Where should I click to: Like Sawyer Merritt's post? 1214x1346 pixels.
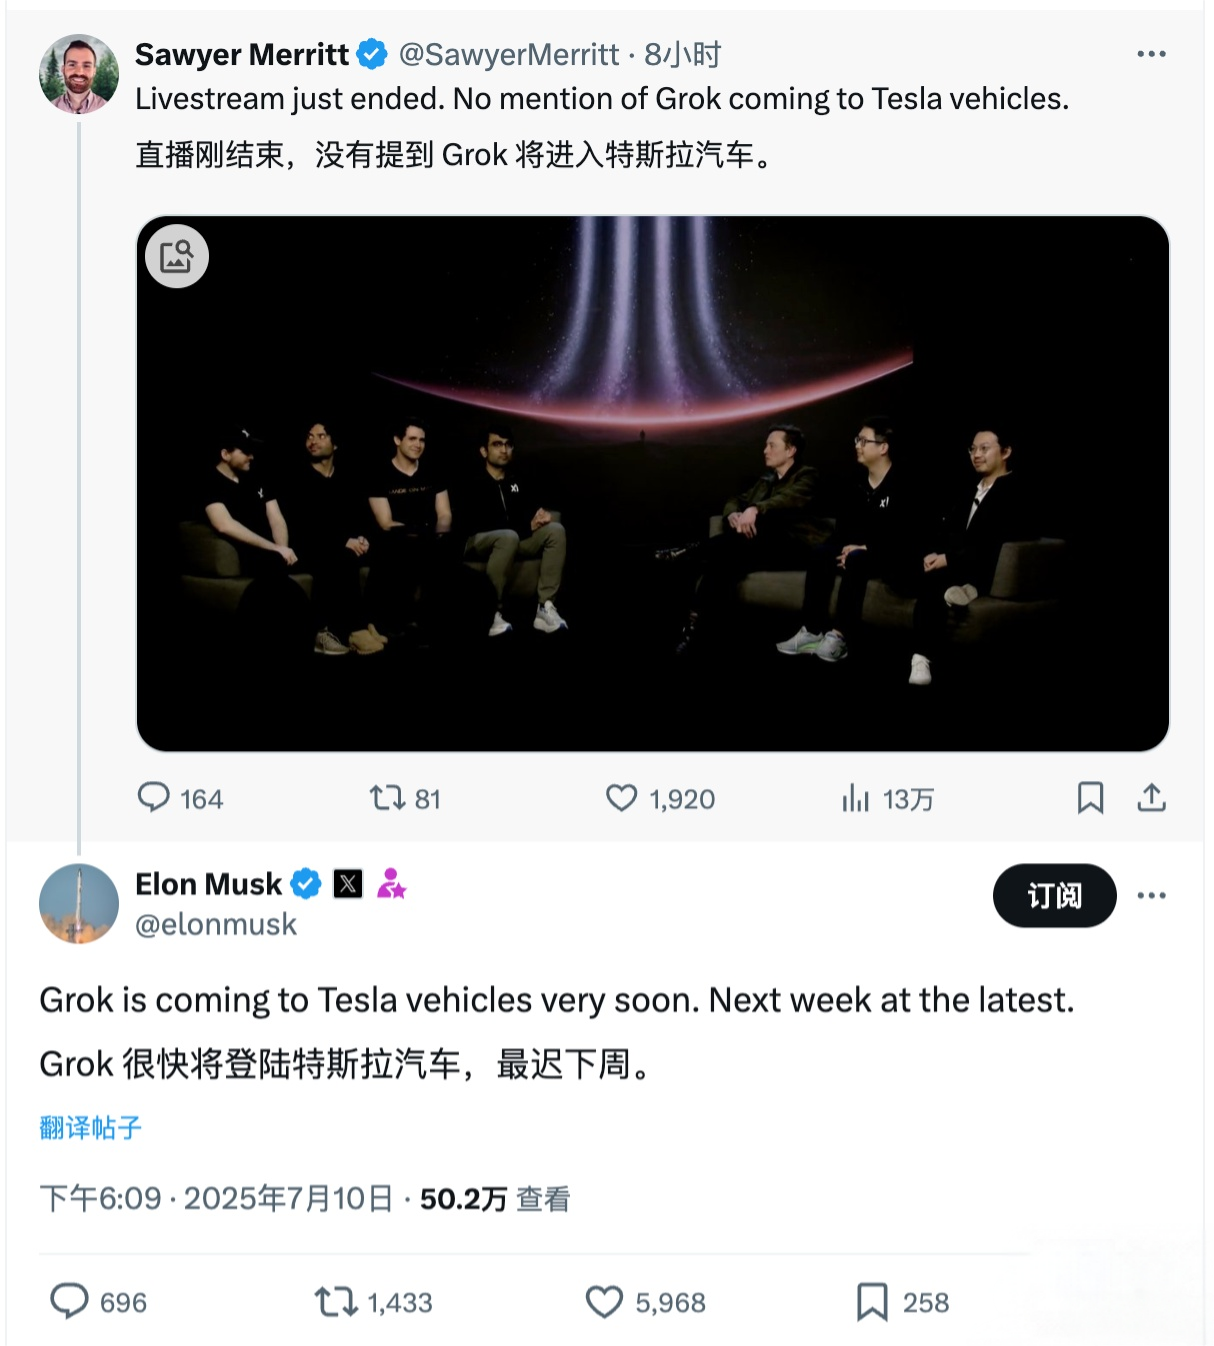621,798
